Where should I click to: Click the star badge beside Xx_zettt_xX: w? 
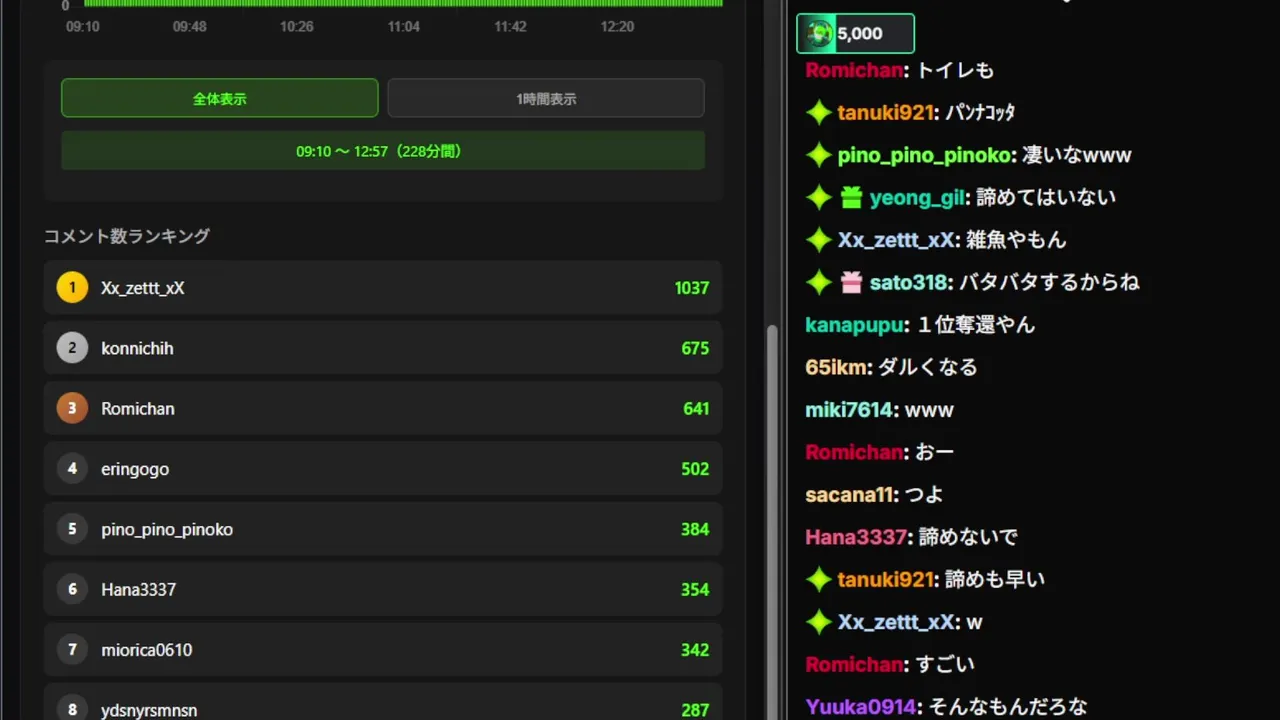tap(819, 622)
